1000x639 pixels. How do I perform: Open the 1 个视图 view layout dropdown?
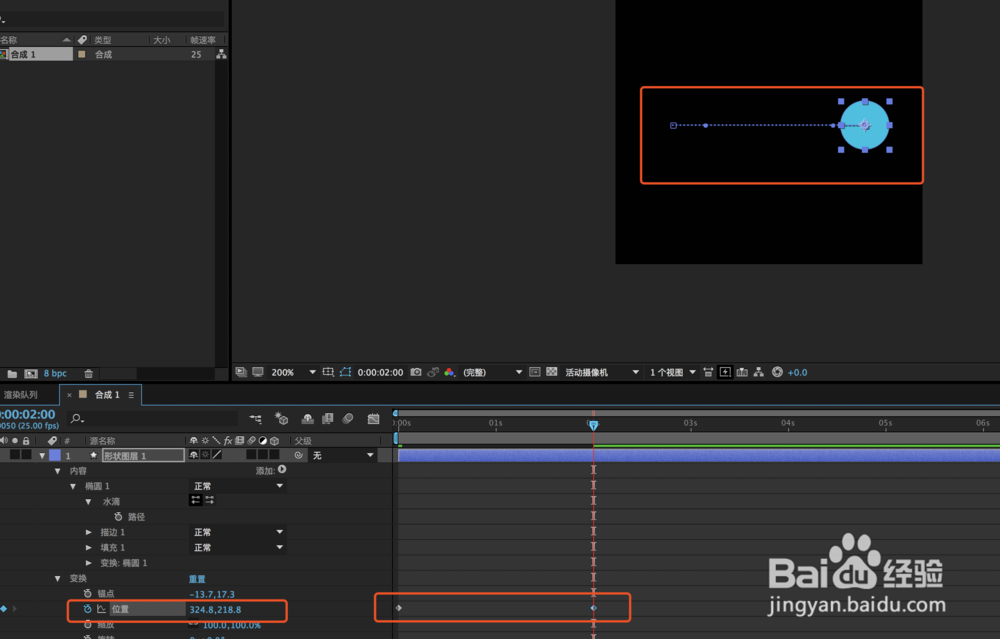672,372
